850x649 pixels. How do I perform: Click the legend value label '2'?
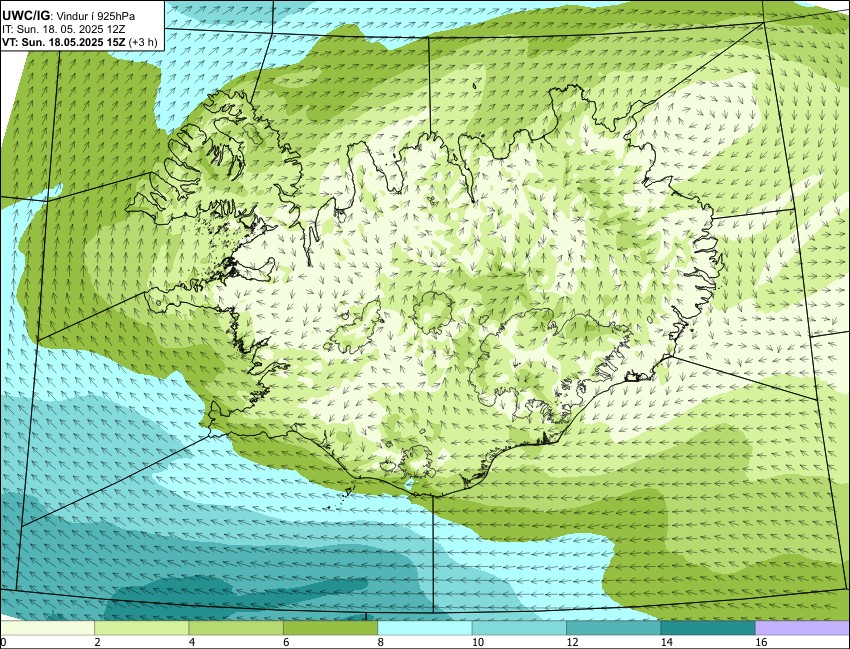(98, 642)
